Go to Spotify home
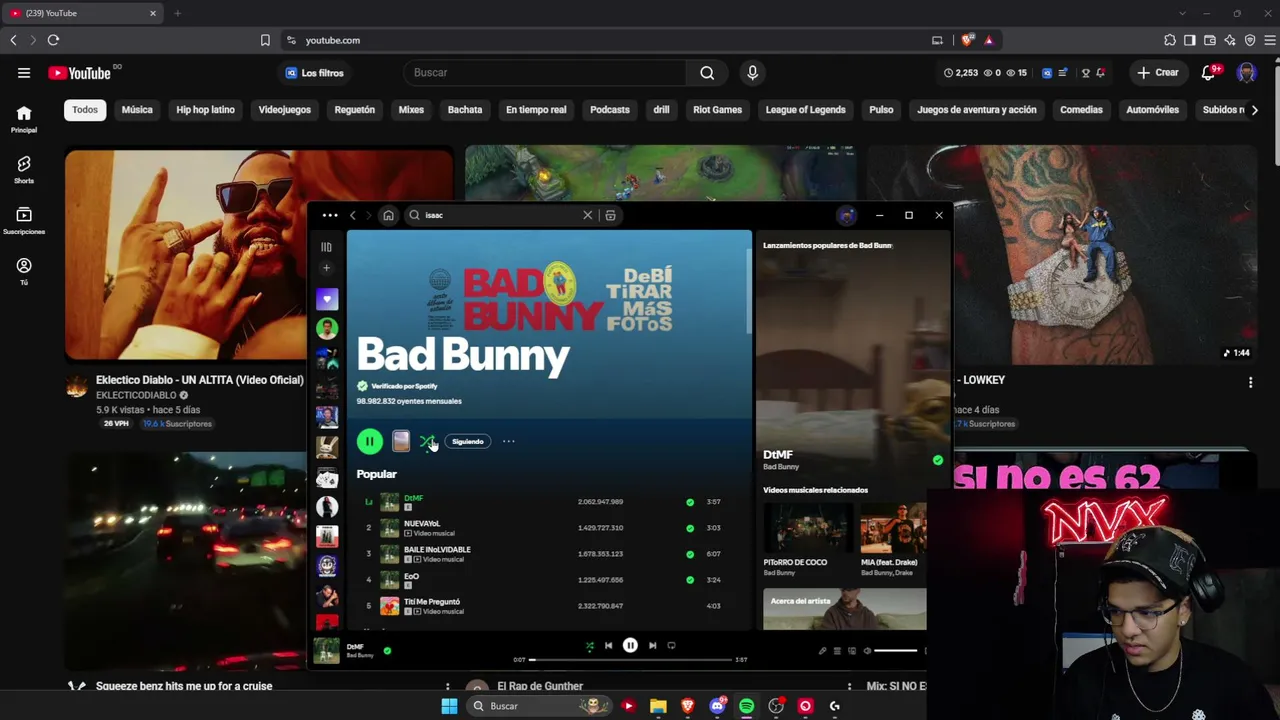The height and width of the screenshot is (720, 1280). coord(388,215)
